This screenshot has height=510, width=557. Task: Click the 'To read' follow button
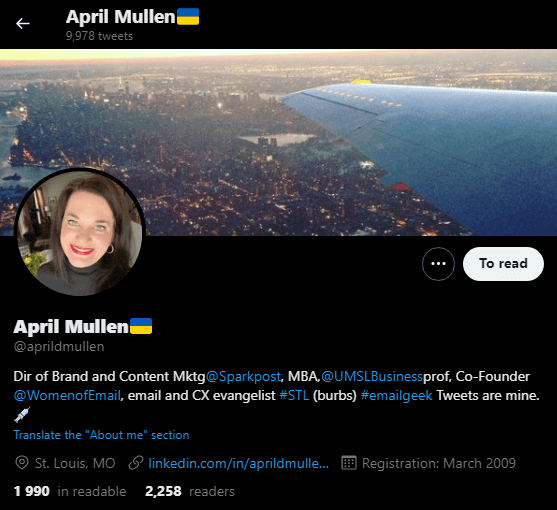point(503,264)
